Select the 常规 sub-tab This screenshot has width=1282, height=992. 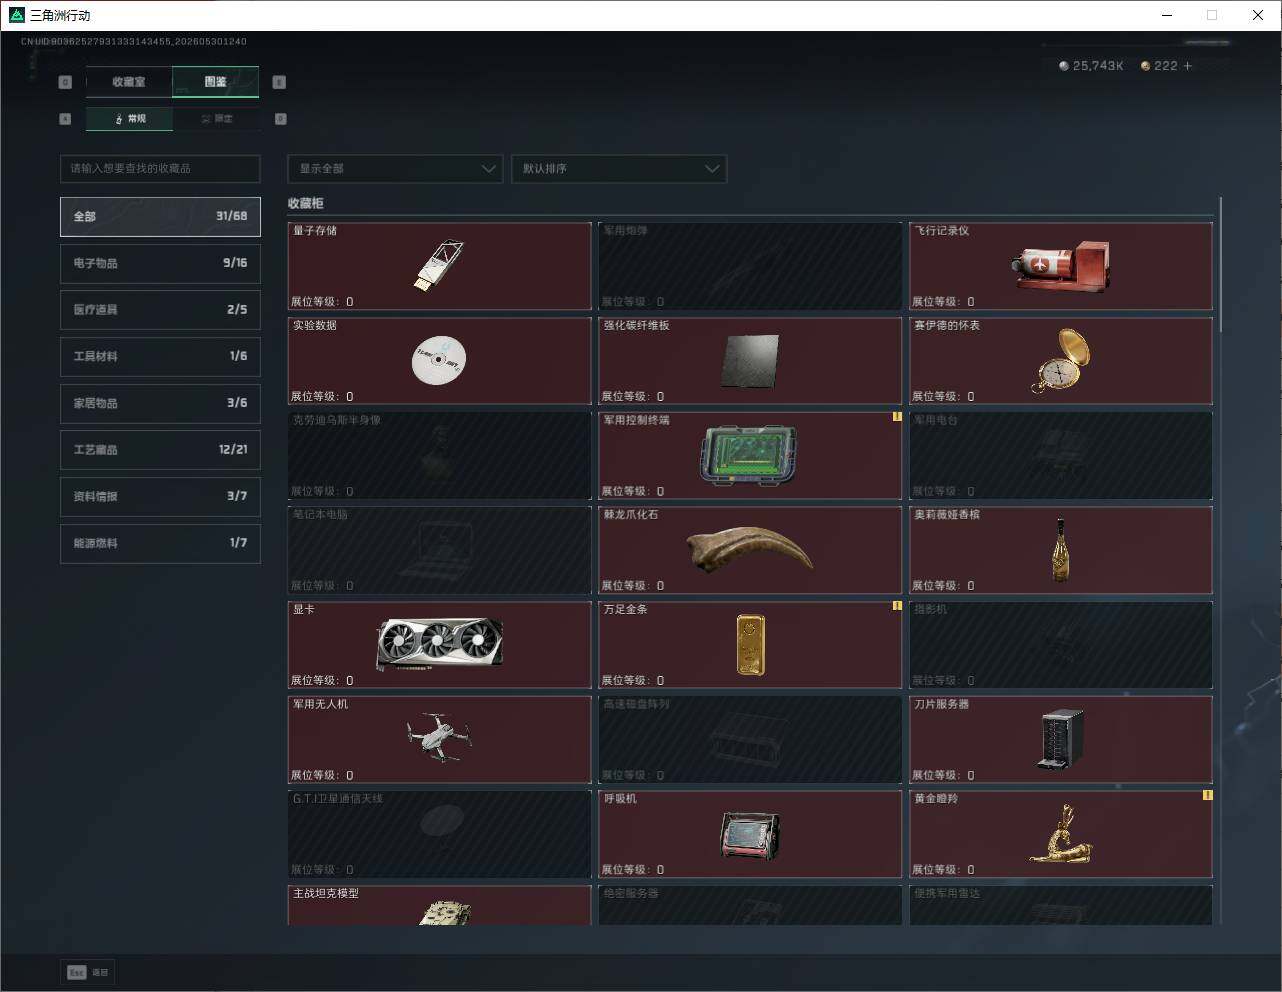tap(129, 119)
